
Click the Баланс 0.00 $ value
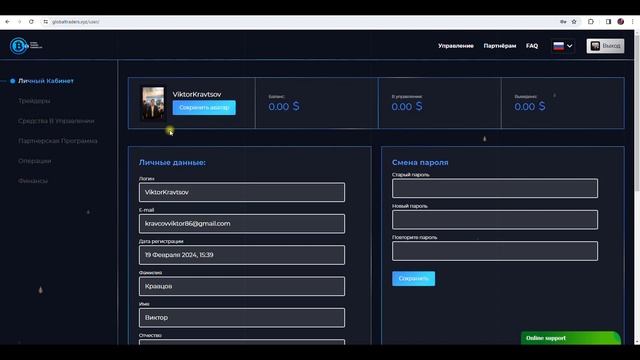point(284,107)
